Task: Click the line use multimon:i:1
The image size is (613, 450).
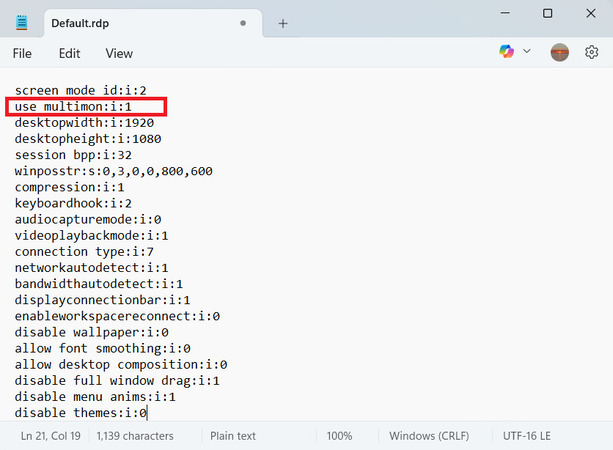Action: click(x=73, y=107)
